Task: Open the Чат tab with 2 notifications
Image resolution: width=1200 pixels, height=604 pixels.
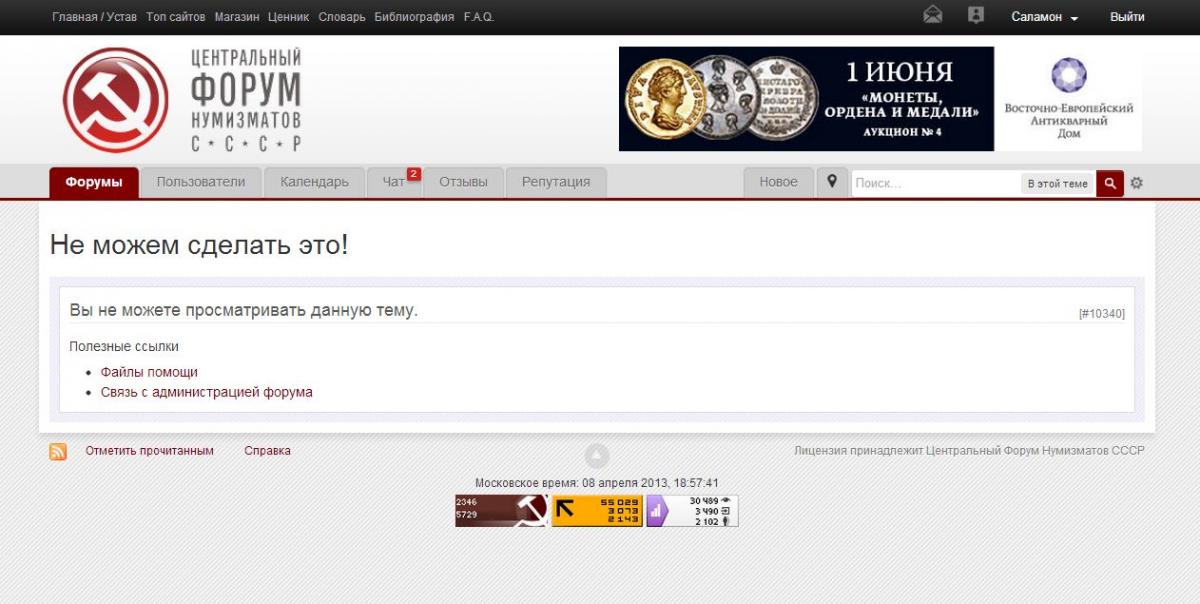Action: pyautogui.click(x=394, y=182)
